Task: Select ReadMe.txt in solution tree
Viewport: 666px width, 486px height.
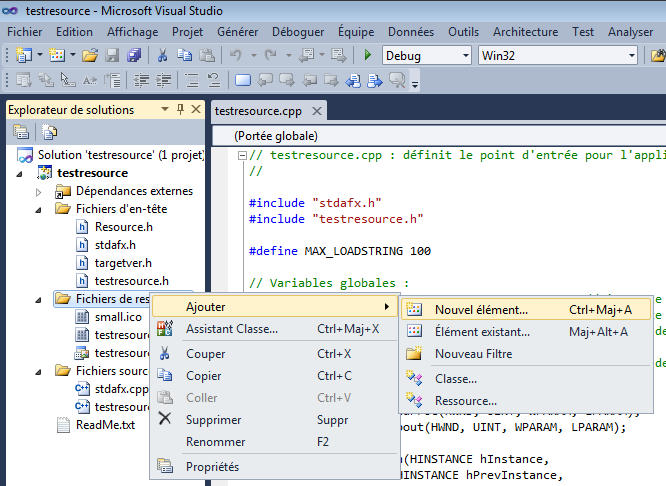Action: point(105,425)
